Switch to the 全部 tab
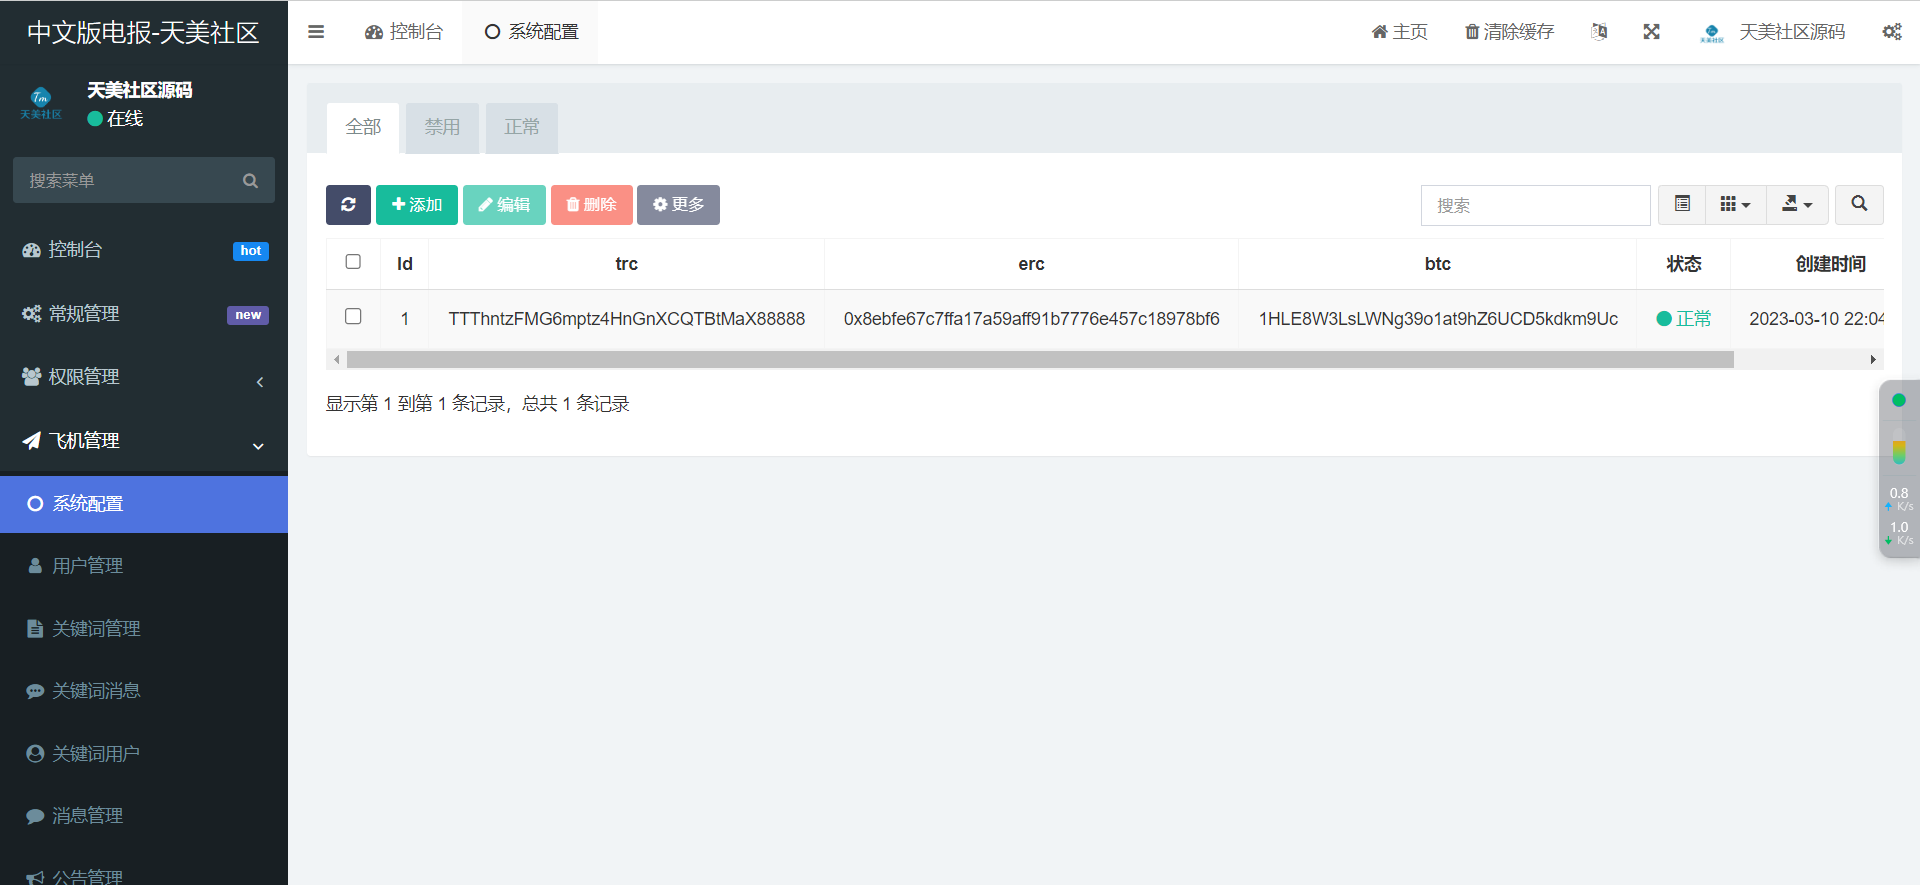 point(363,127)
